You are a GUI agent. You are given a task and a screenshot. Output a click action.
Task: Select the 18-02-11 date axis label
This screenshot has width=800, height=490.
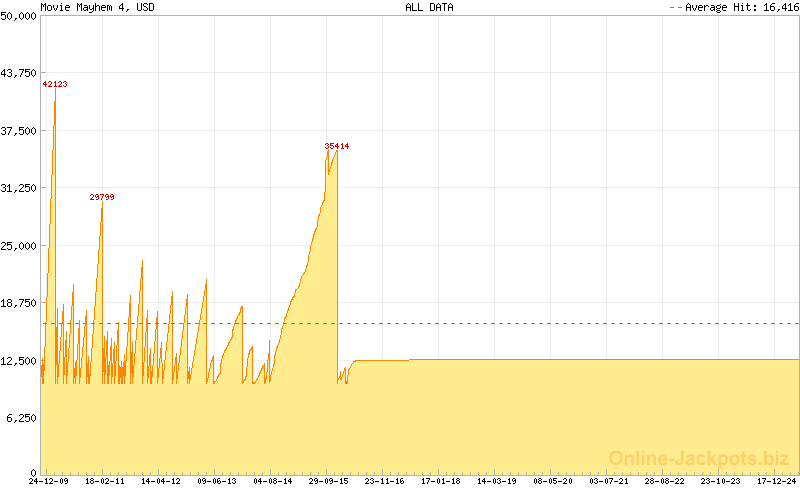pyautogui.click(x=104, y=481)
